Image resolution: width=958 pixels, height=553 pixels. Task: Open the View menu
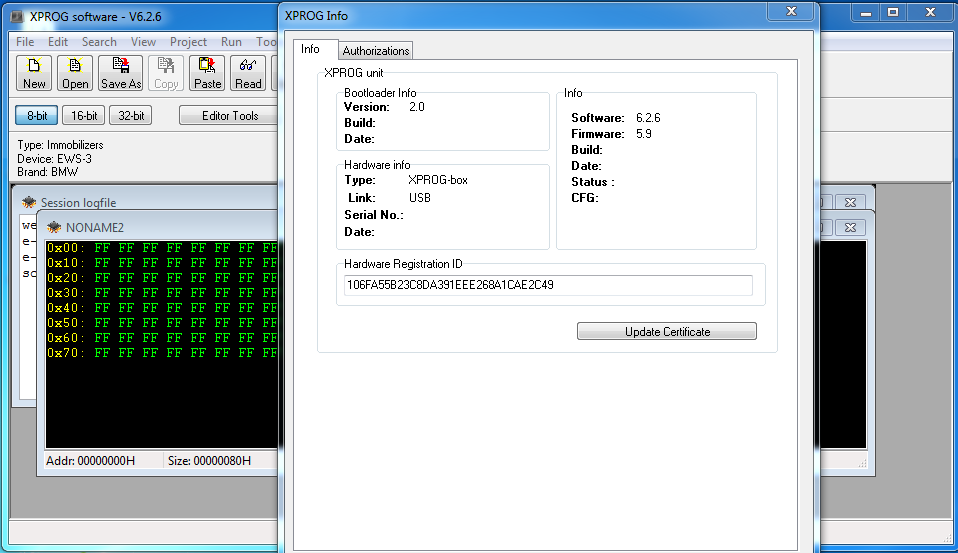pyautogui.click(x=143, y=42)
